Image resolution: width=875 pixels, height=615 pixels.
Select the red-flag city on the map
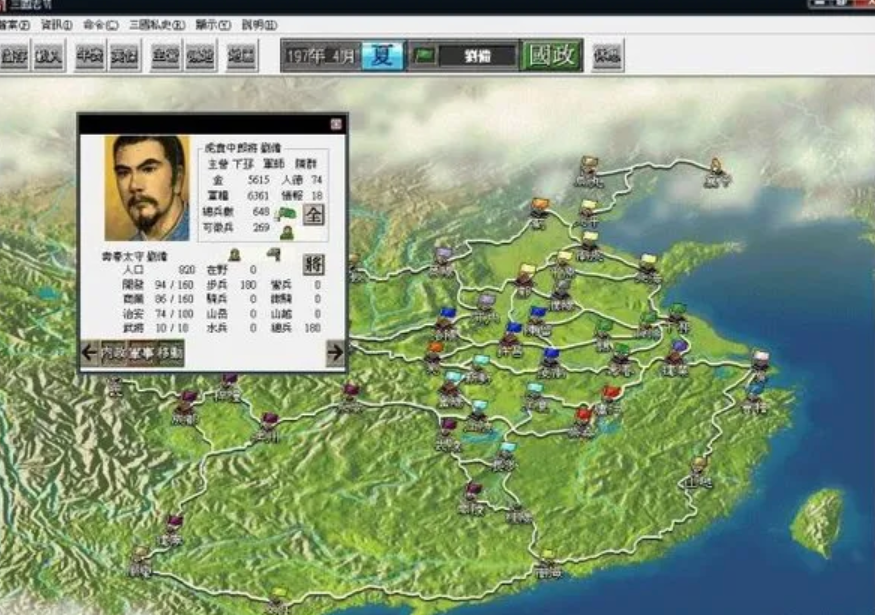point(611,394)
